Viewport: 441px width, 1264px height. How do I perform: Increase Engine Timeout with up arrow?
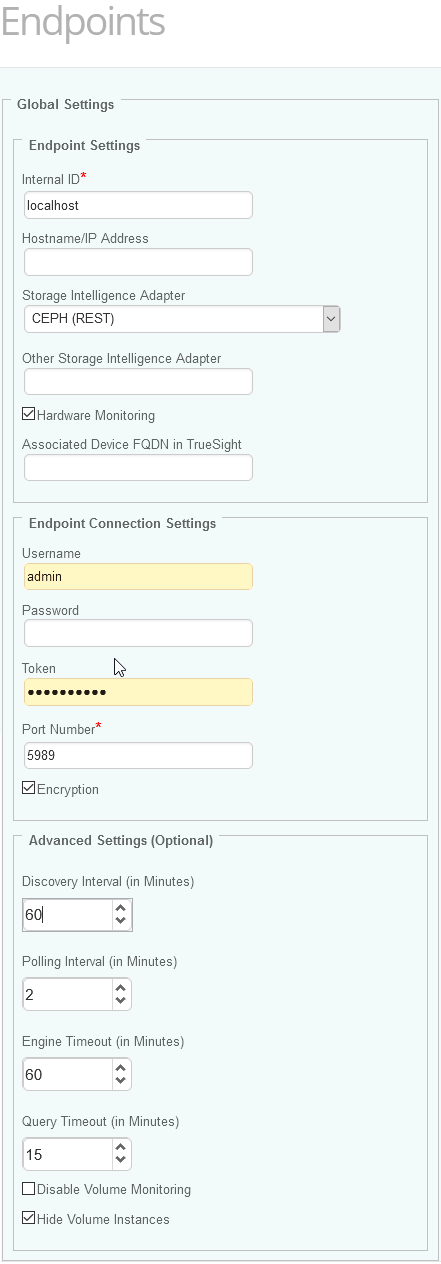[120, 1068]
